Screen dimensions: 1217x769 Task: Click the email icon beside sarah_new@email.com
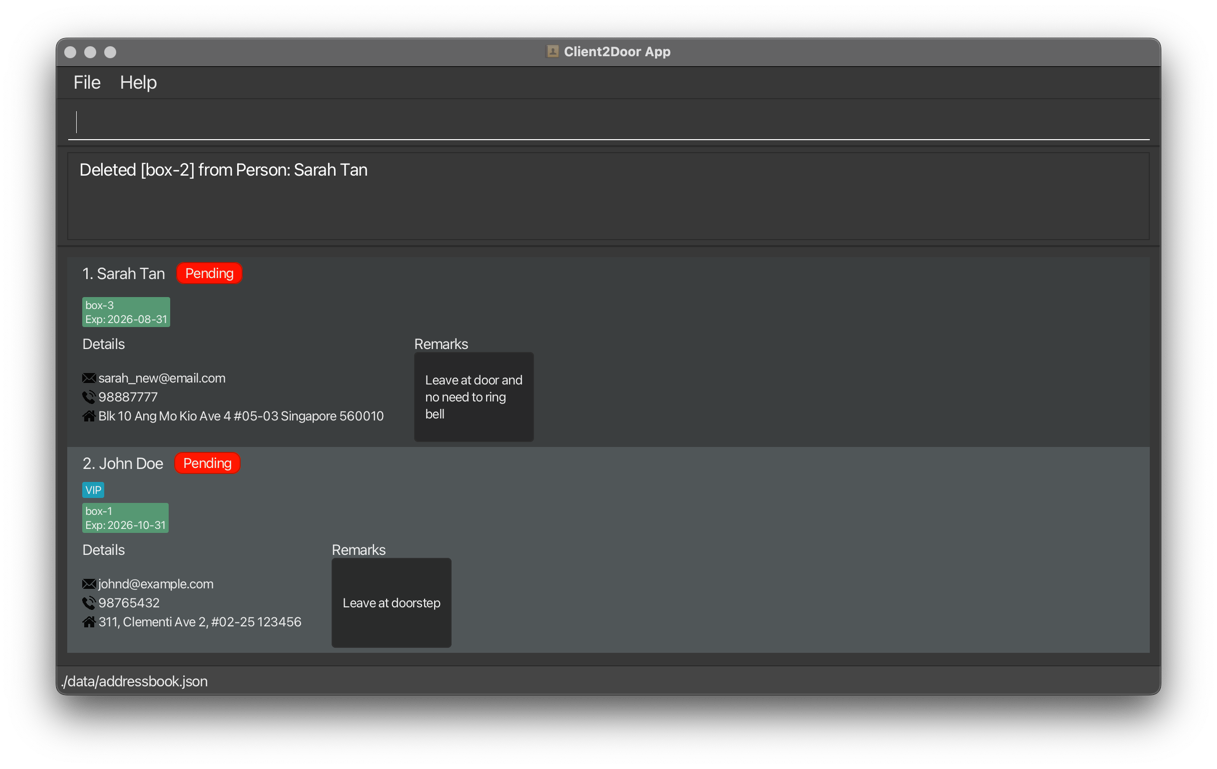pyautogui.click(x=89, y=378)
